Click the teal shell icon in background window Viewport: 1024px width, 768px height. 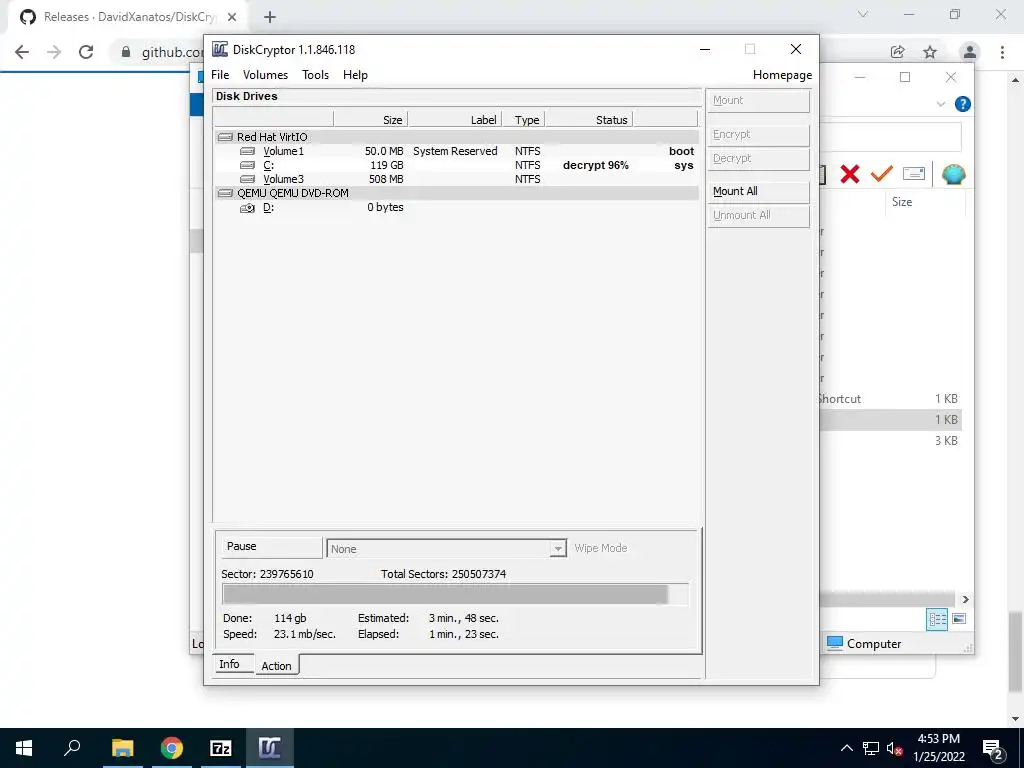953,174
